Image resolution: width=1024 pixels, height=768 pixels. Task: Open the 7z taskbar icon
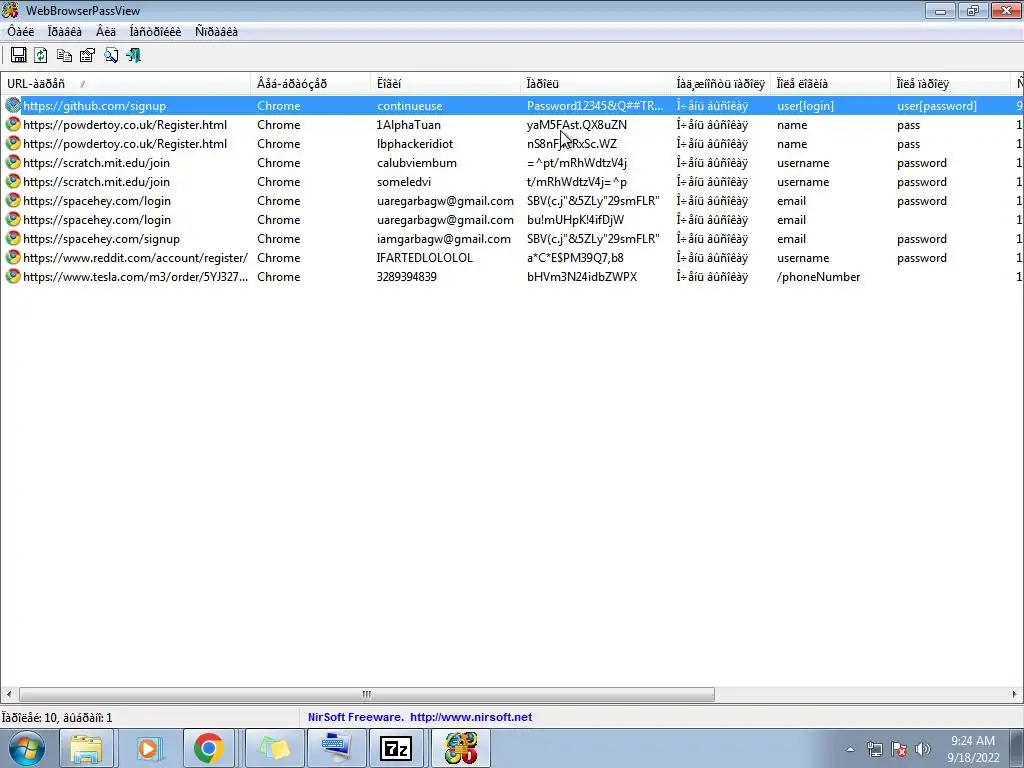(x=396, y=748)
